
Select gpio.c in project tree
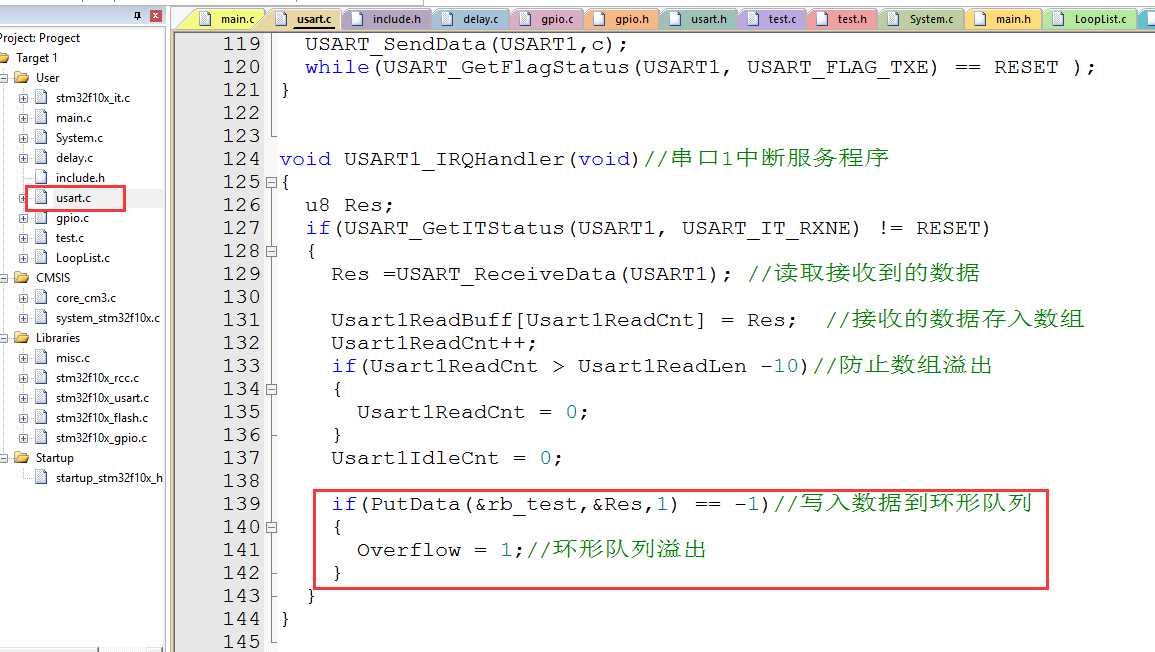pos(71,218)
